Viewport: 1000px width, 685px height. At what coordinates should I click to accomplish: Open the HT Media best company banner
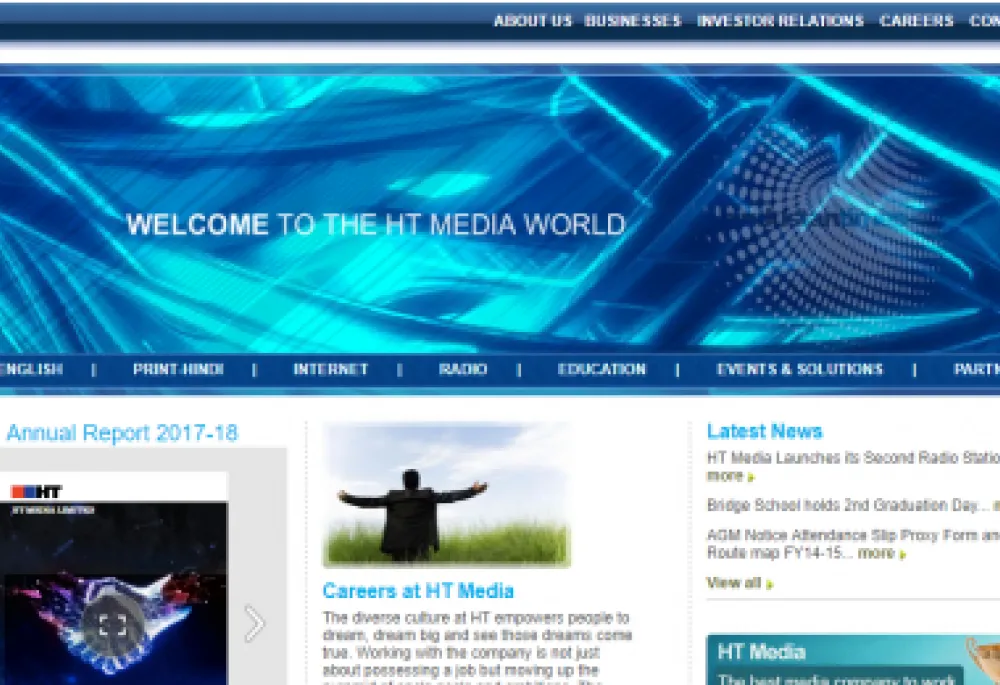[x=853, y=659]
